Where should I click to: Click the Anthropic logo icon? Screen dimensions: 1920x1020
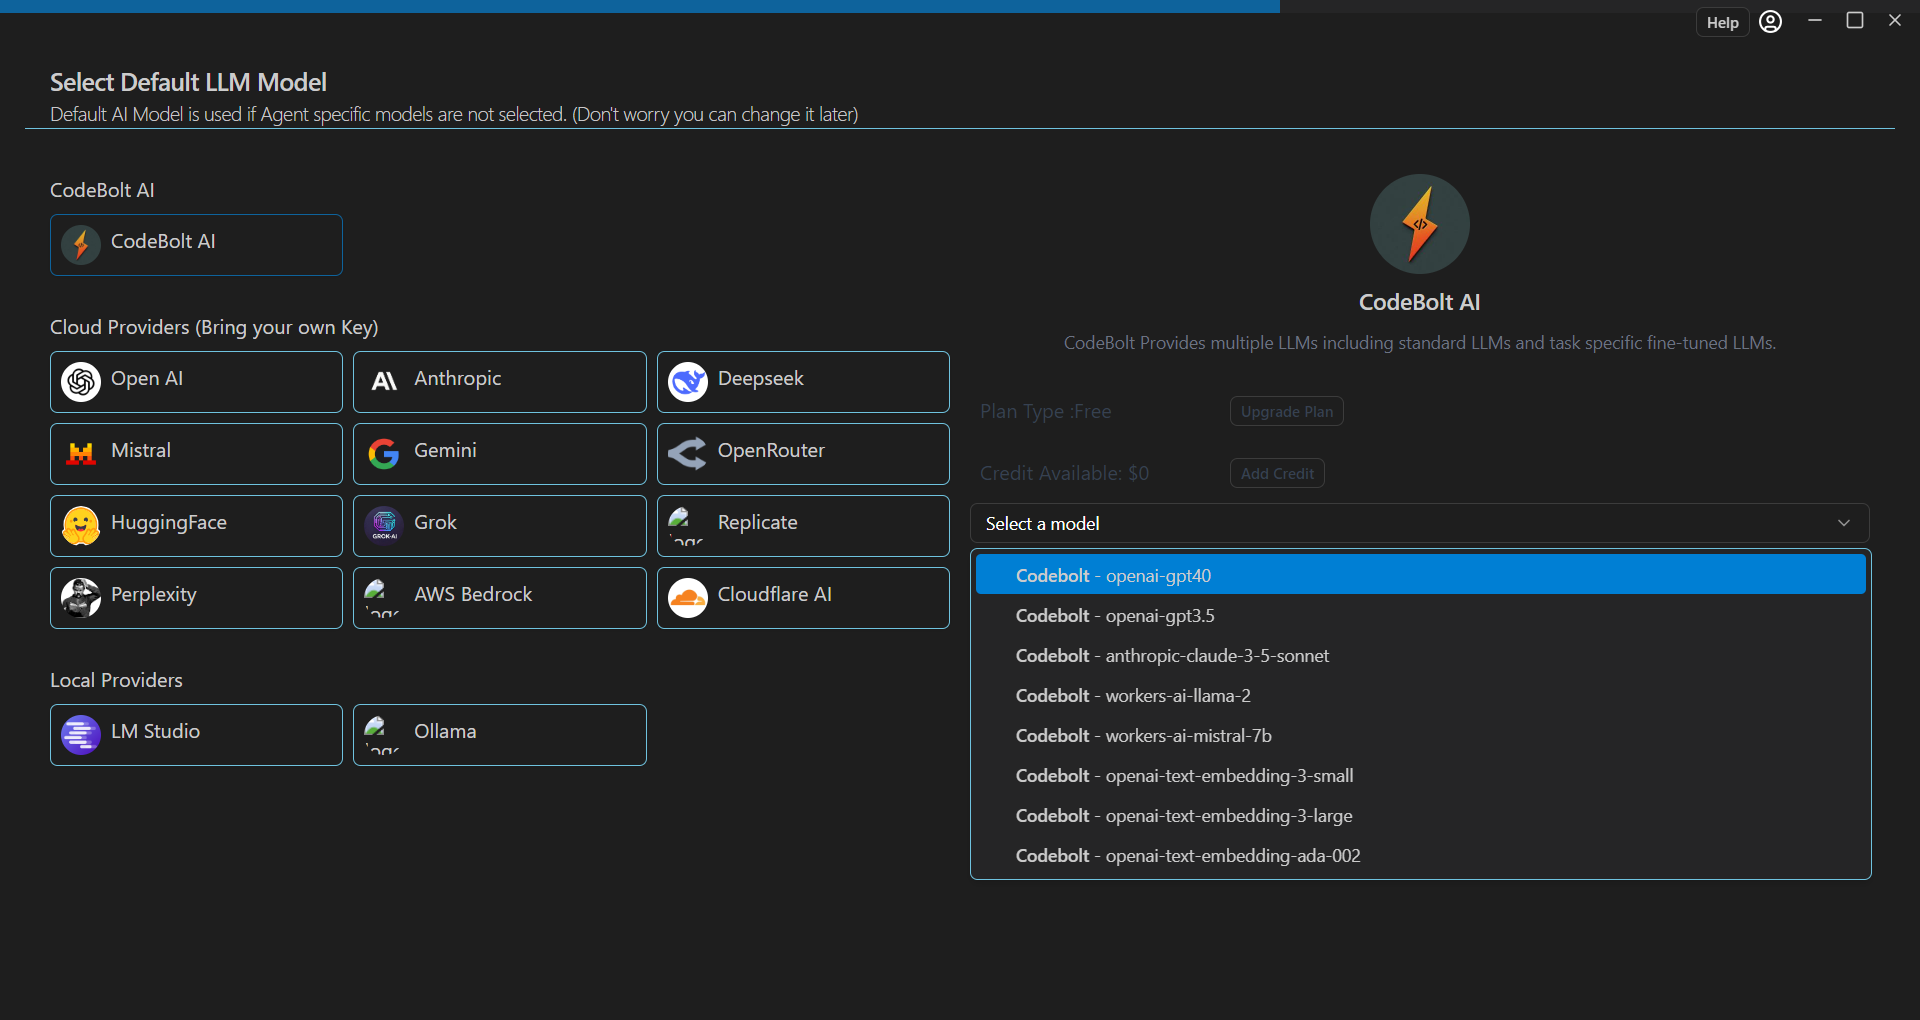pos(384,381)
